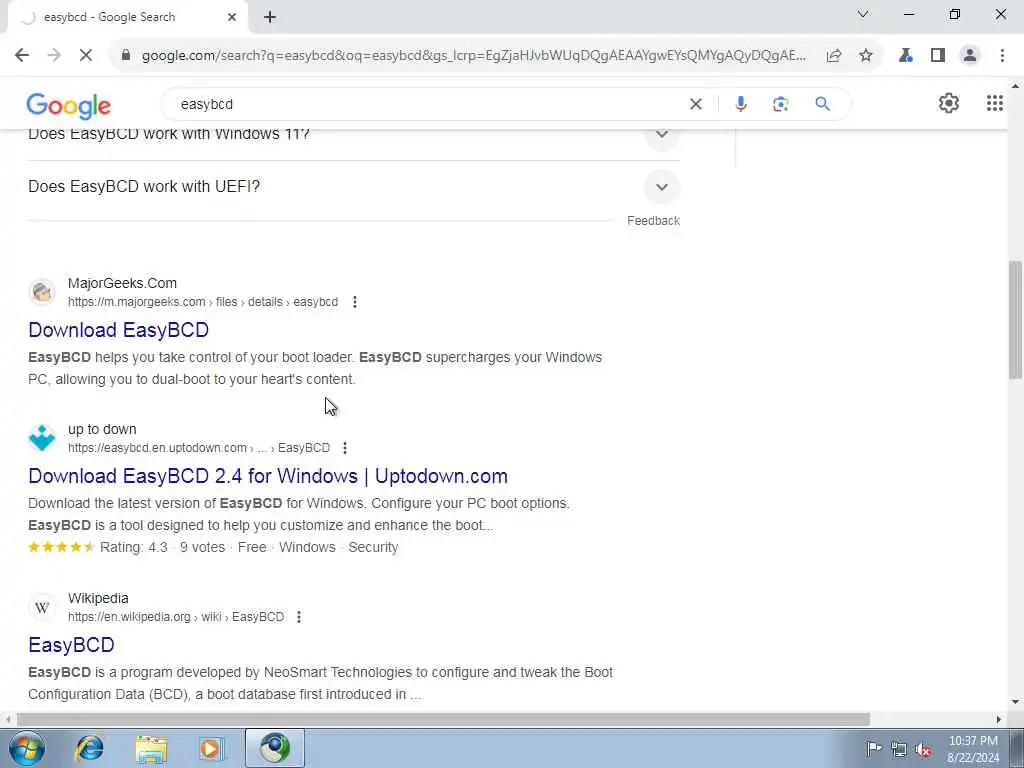Go back to previous page
Image resolution: width=1024 pixels, height=768 pixels.
click(22, 56)
